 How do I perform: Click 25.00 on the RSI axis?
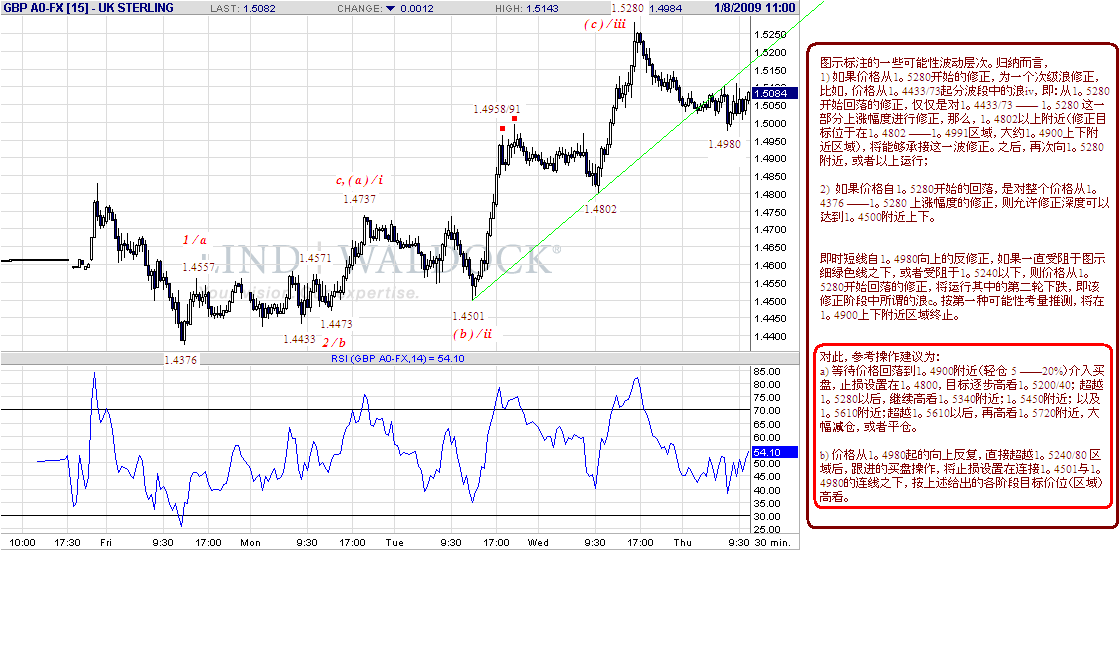point(766,529)
